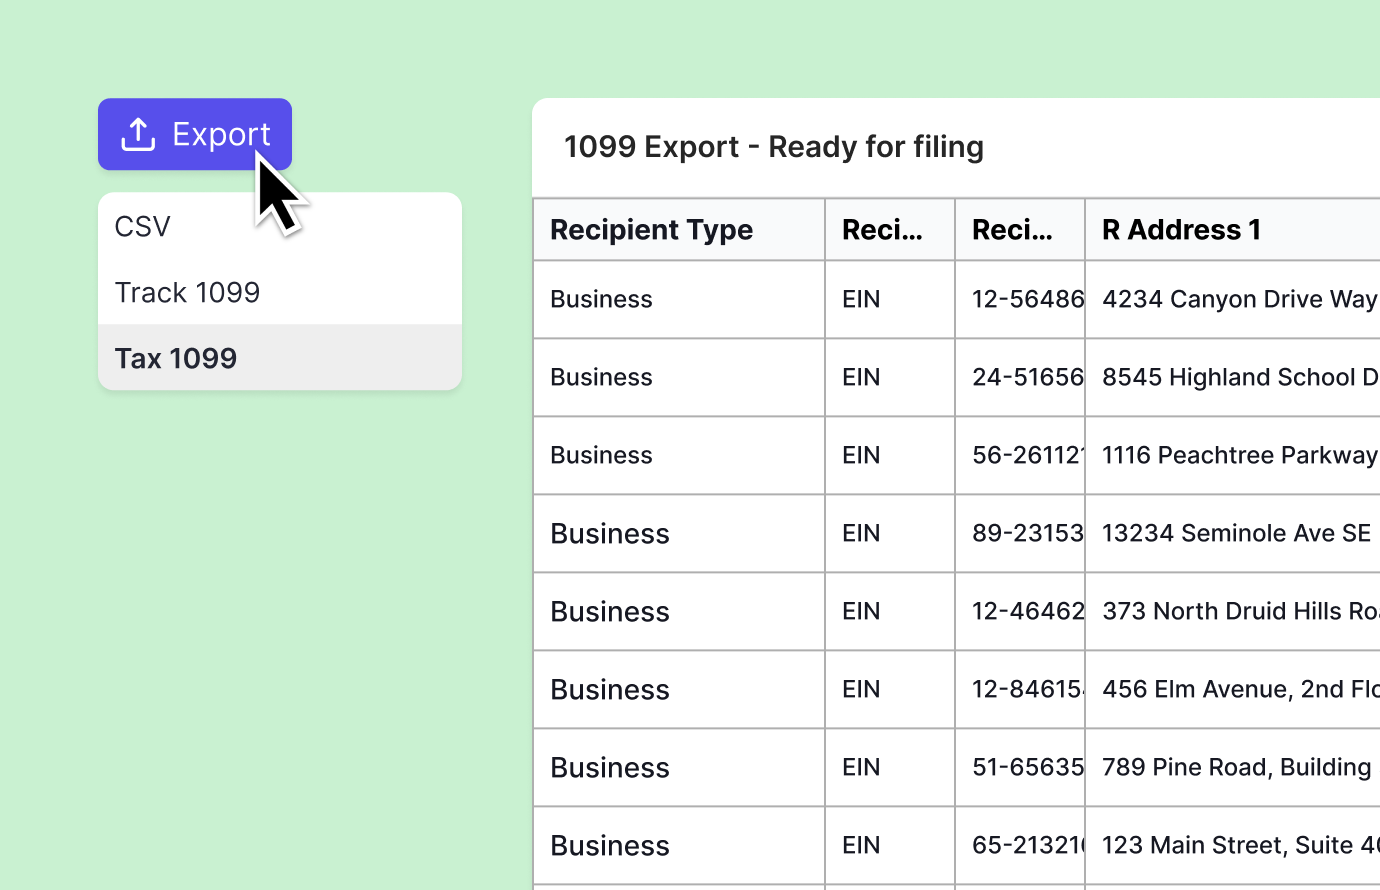Click the upload icon in Export button
This screenshot has height=890, width=1380.
(138, 135)
